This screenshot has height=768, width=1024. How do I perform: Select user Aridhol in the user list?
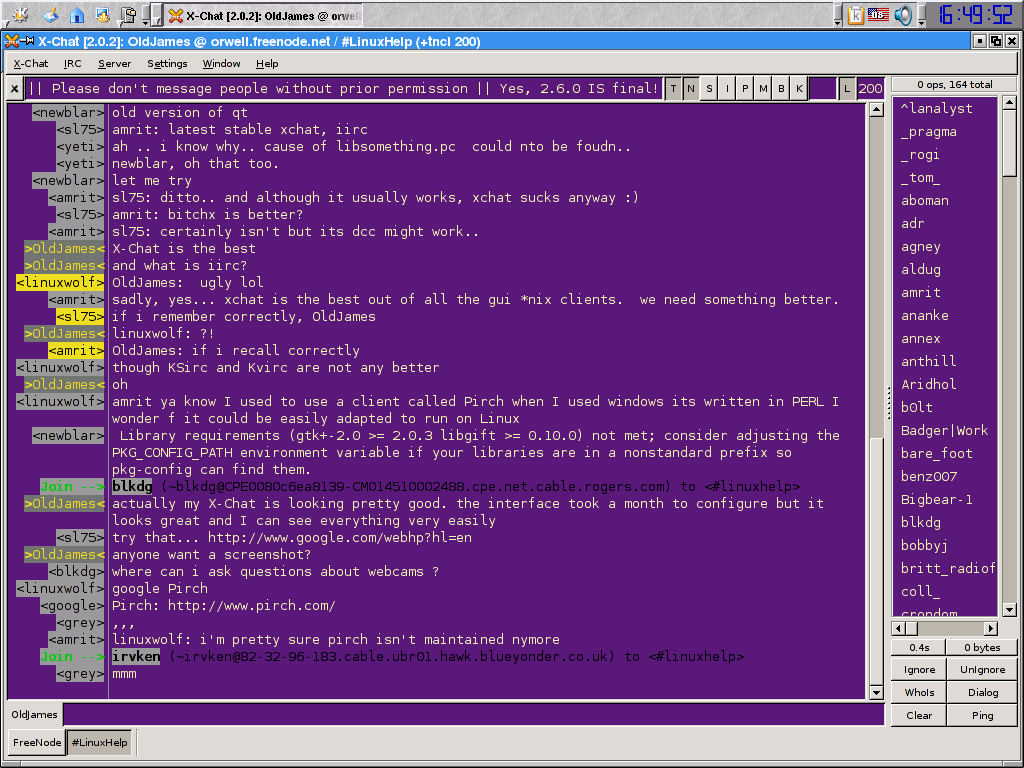(x=944, y=384)
